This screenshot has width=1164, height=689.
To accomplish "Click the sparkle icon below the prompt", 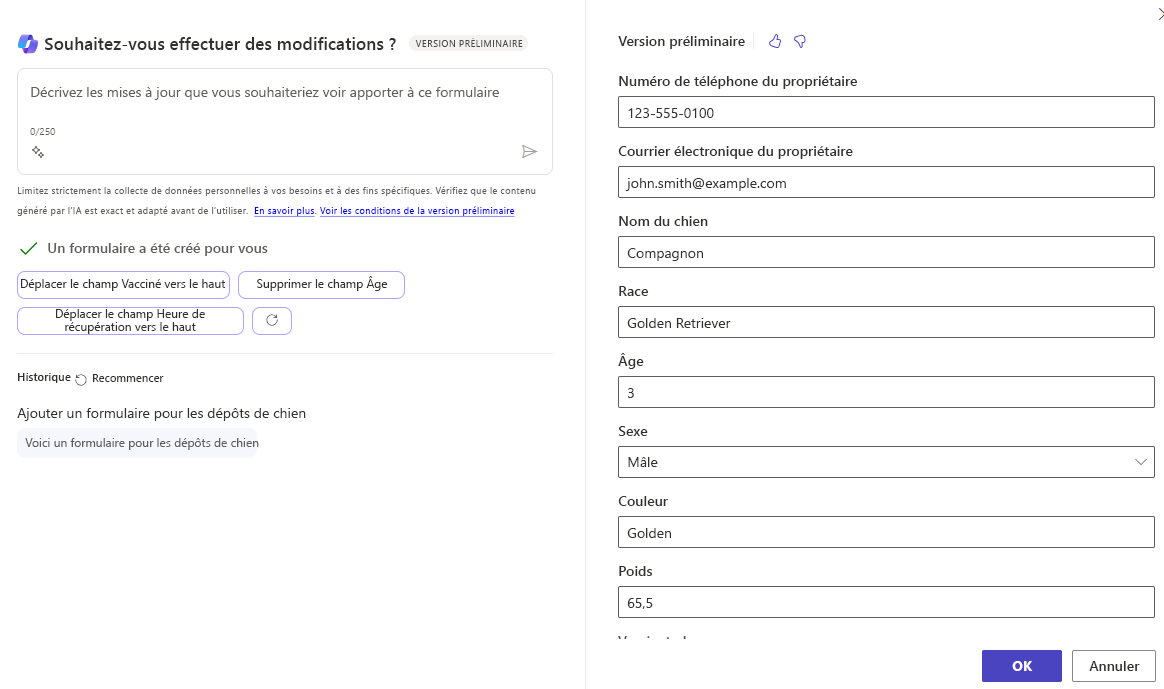I will pos(38,152).
